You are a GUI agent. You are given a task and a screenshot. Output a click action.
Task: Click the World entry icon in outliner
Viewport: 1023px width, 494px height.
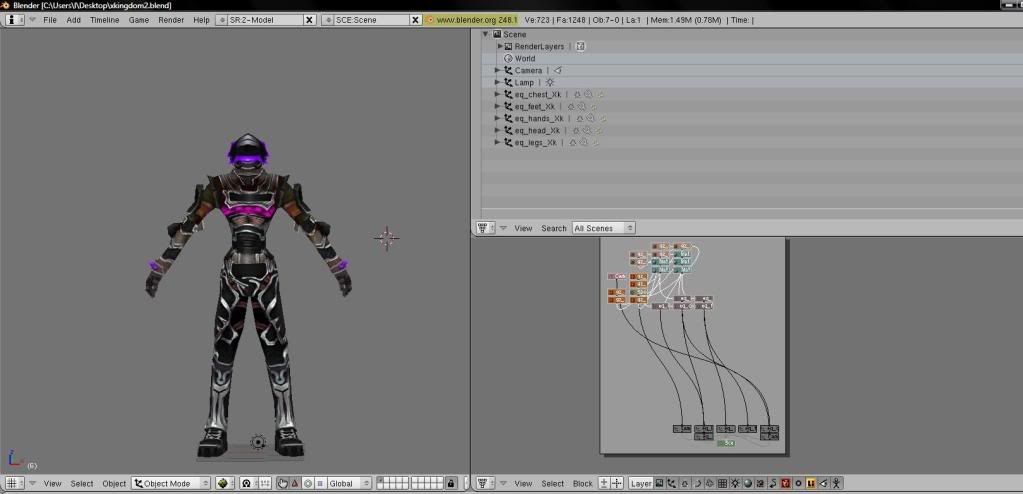pos(508,58)
